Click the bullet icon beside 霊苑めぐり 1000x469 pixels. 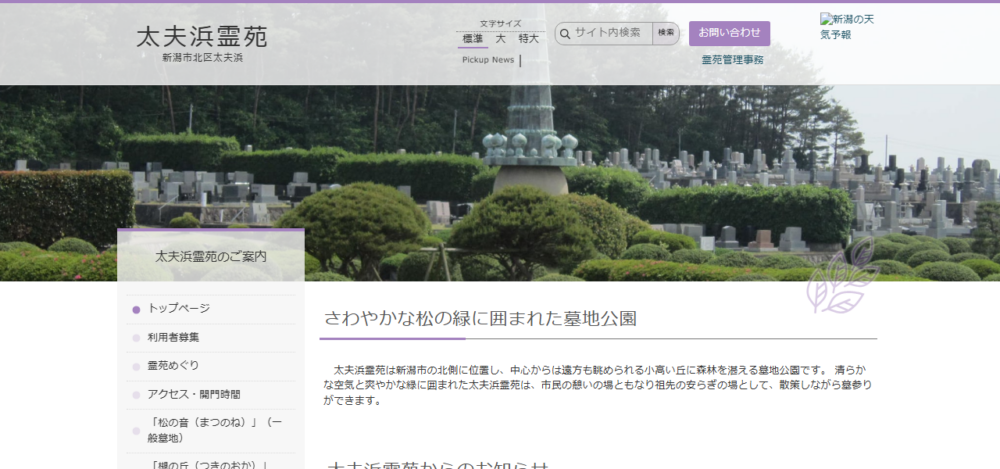(x=136, y=367)
